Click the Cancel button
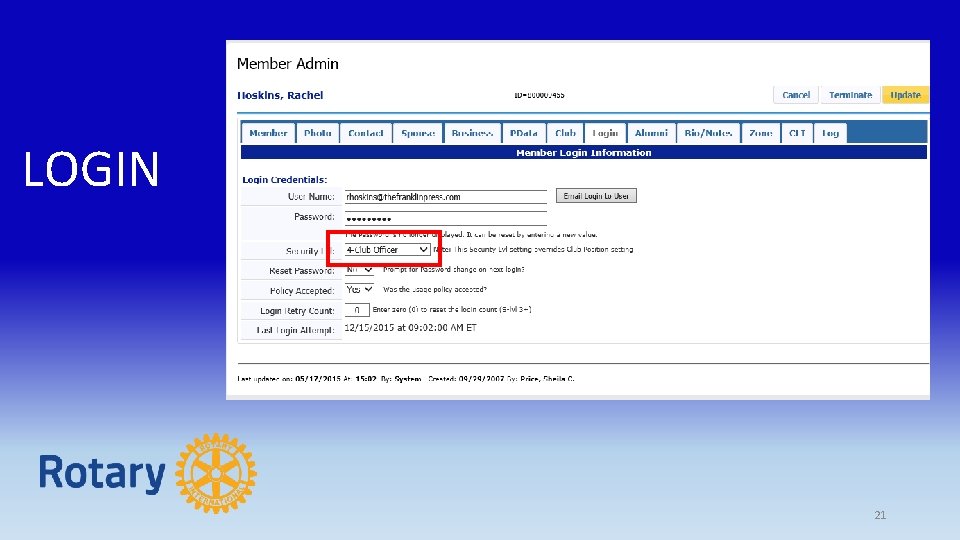 click(x=795, y=95)
